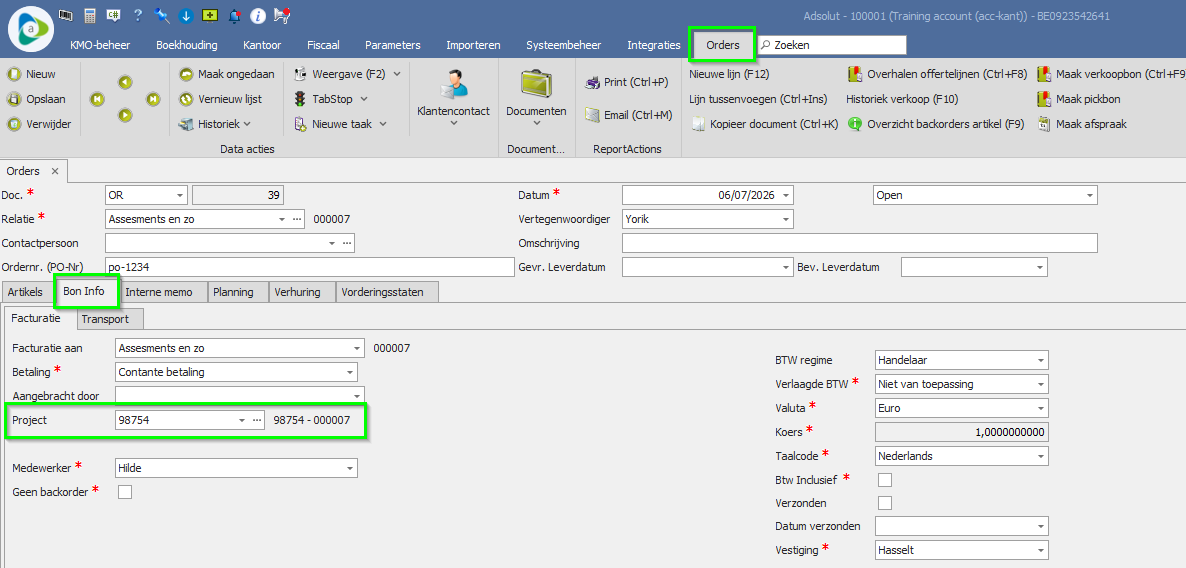Open the Betaling dropdown
The width and height of the screenshot is (1186, 568).
point(350,372)
